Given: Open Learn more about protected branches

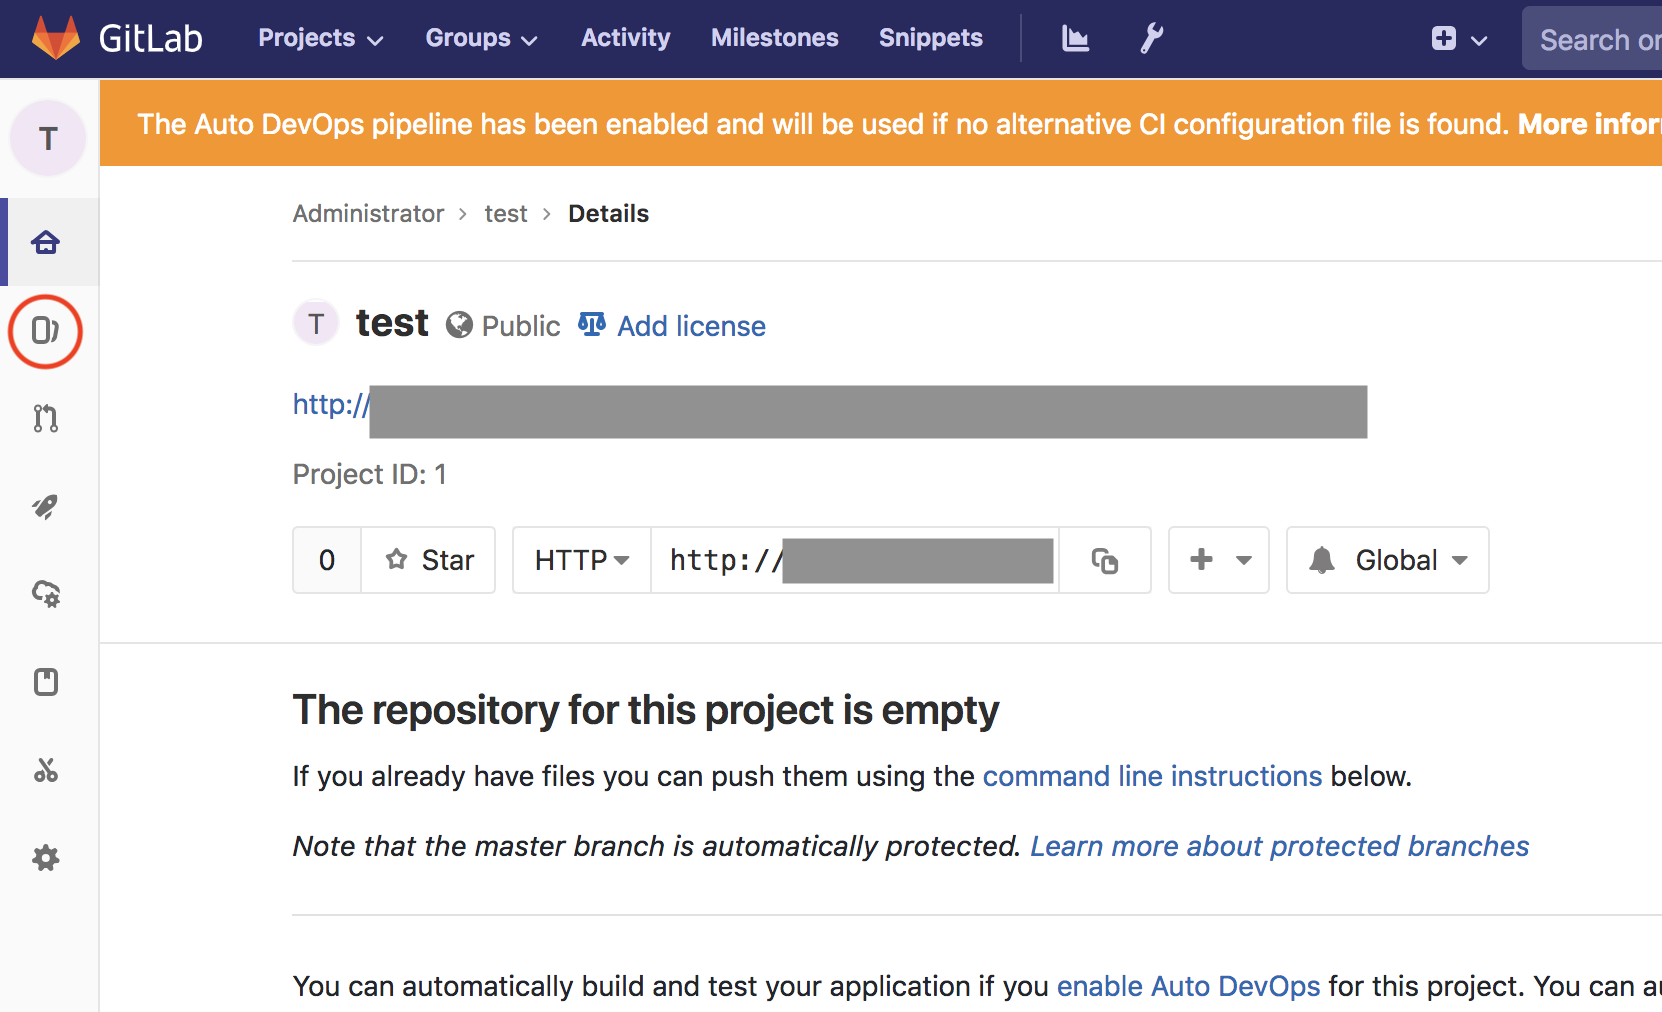Looking at the screenshot, I should [1280, 846].
